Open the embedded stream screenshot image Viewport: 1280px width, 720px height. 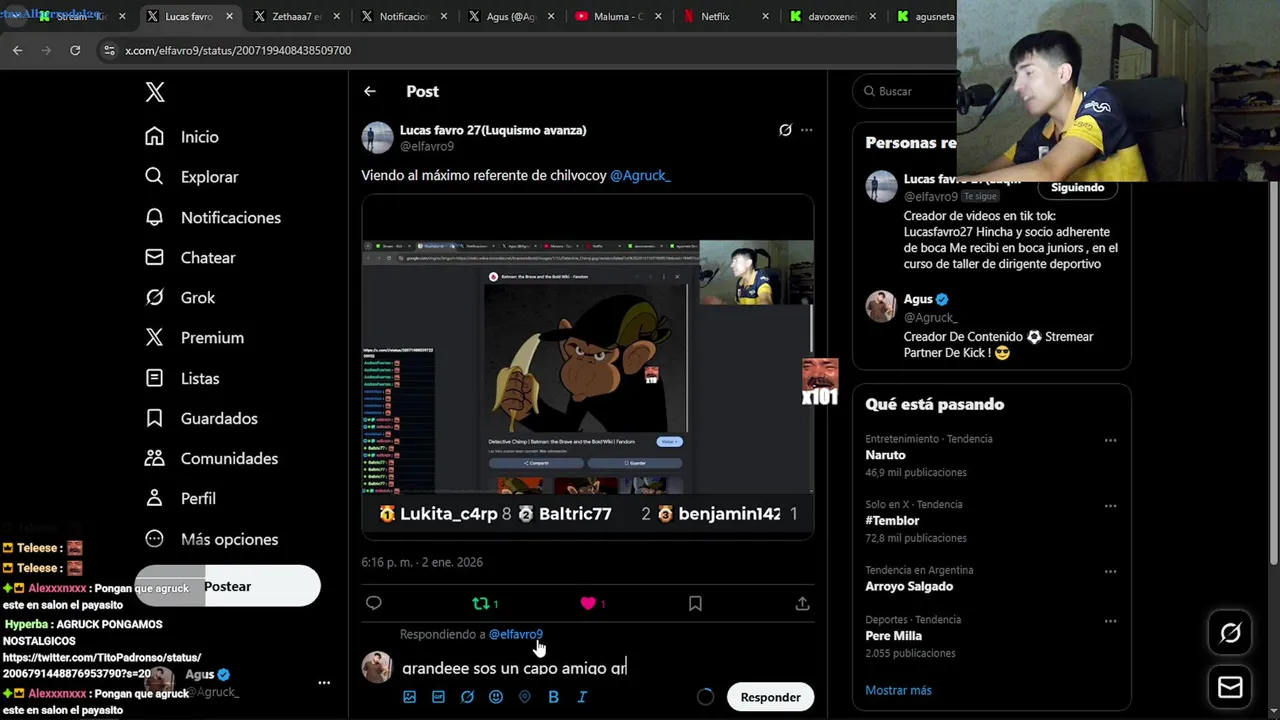click(587, 367)
